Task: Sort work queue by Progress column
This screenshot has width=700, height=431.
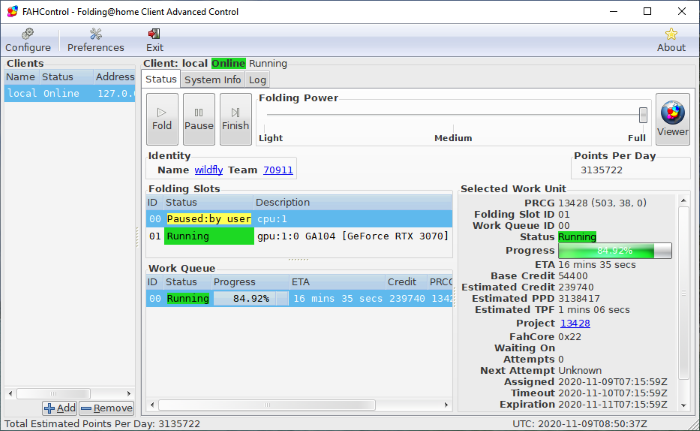Action: [x=250, y=282]
